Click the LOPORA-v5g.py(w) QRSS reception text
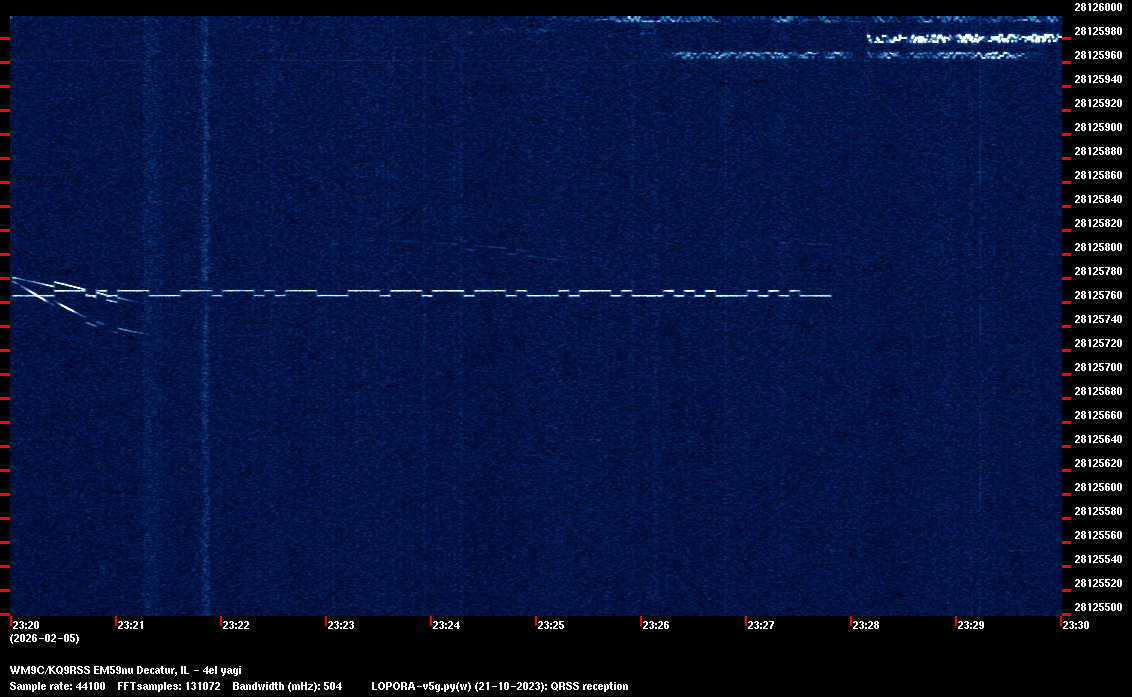Image resolution: width=1132 pixels, height=697 pixels. pyautogui.click(x=499, y=687)
